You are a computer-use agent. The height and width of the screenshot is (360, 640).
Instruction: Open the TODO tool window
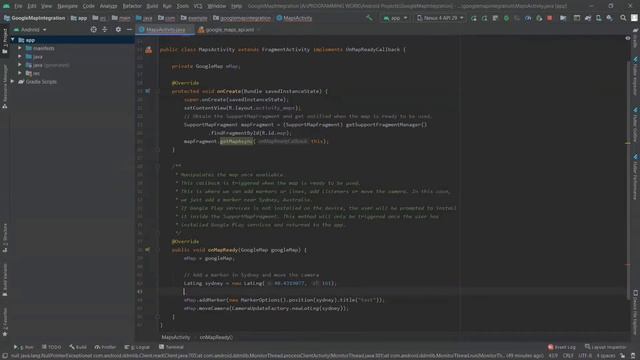click(x=51, y=347)
